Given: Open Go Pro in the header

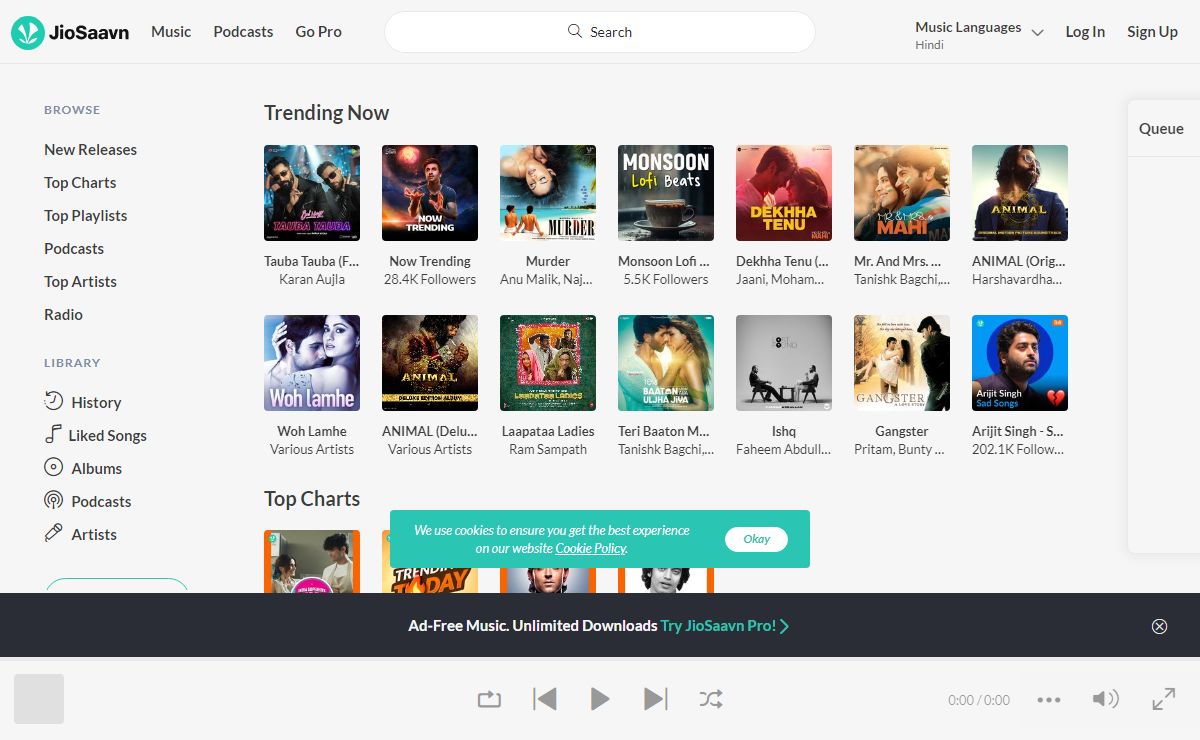Looking at the screenshot, I should pyautogui.click(x=319, y=31).
